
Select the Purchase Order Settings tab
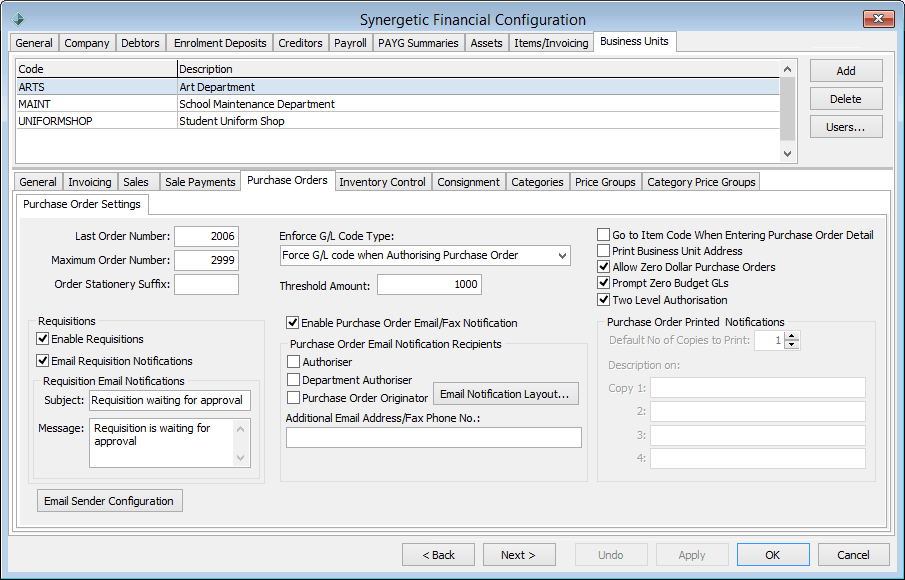coord(82,204)
